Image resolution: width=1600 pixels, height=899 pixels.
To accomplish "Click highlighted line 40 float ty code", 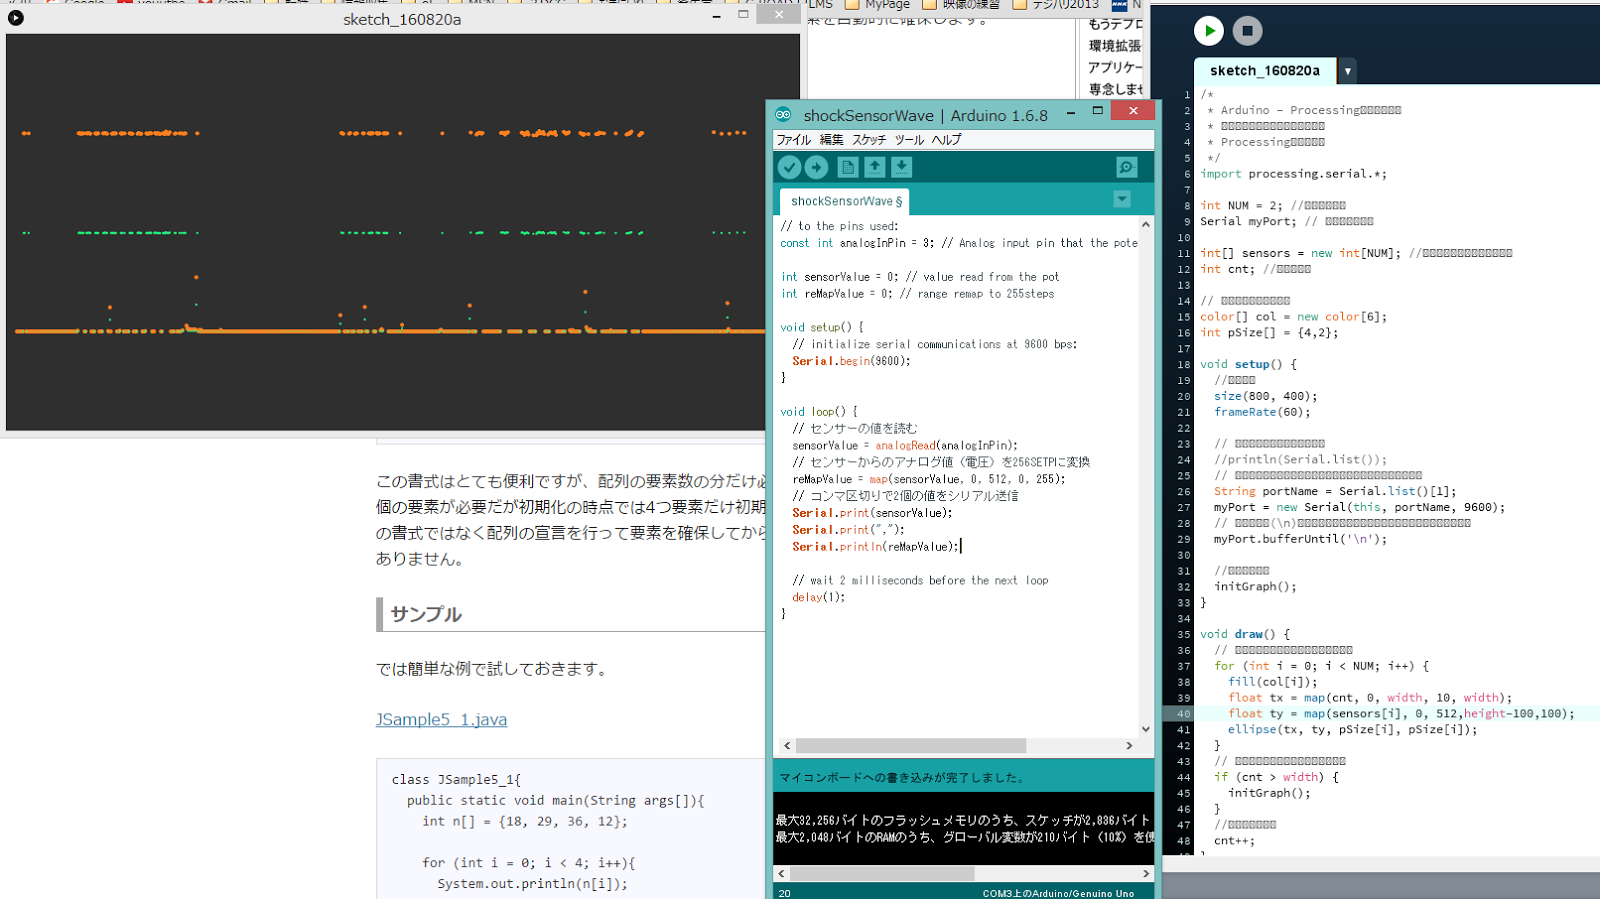I will 1401,714.
